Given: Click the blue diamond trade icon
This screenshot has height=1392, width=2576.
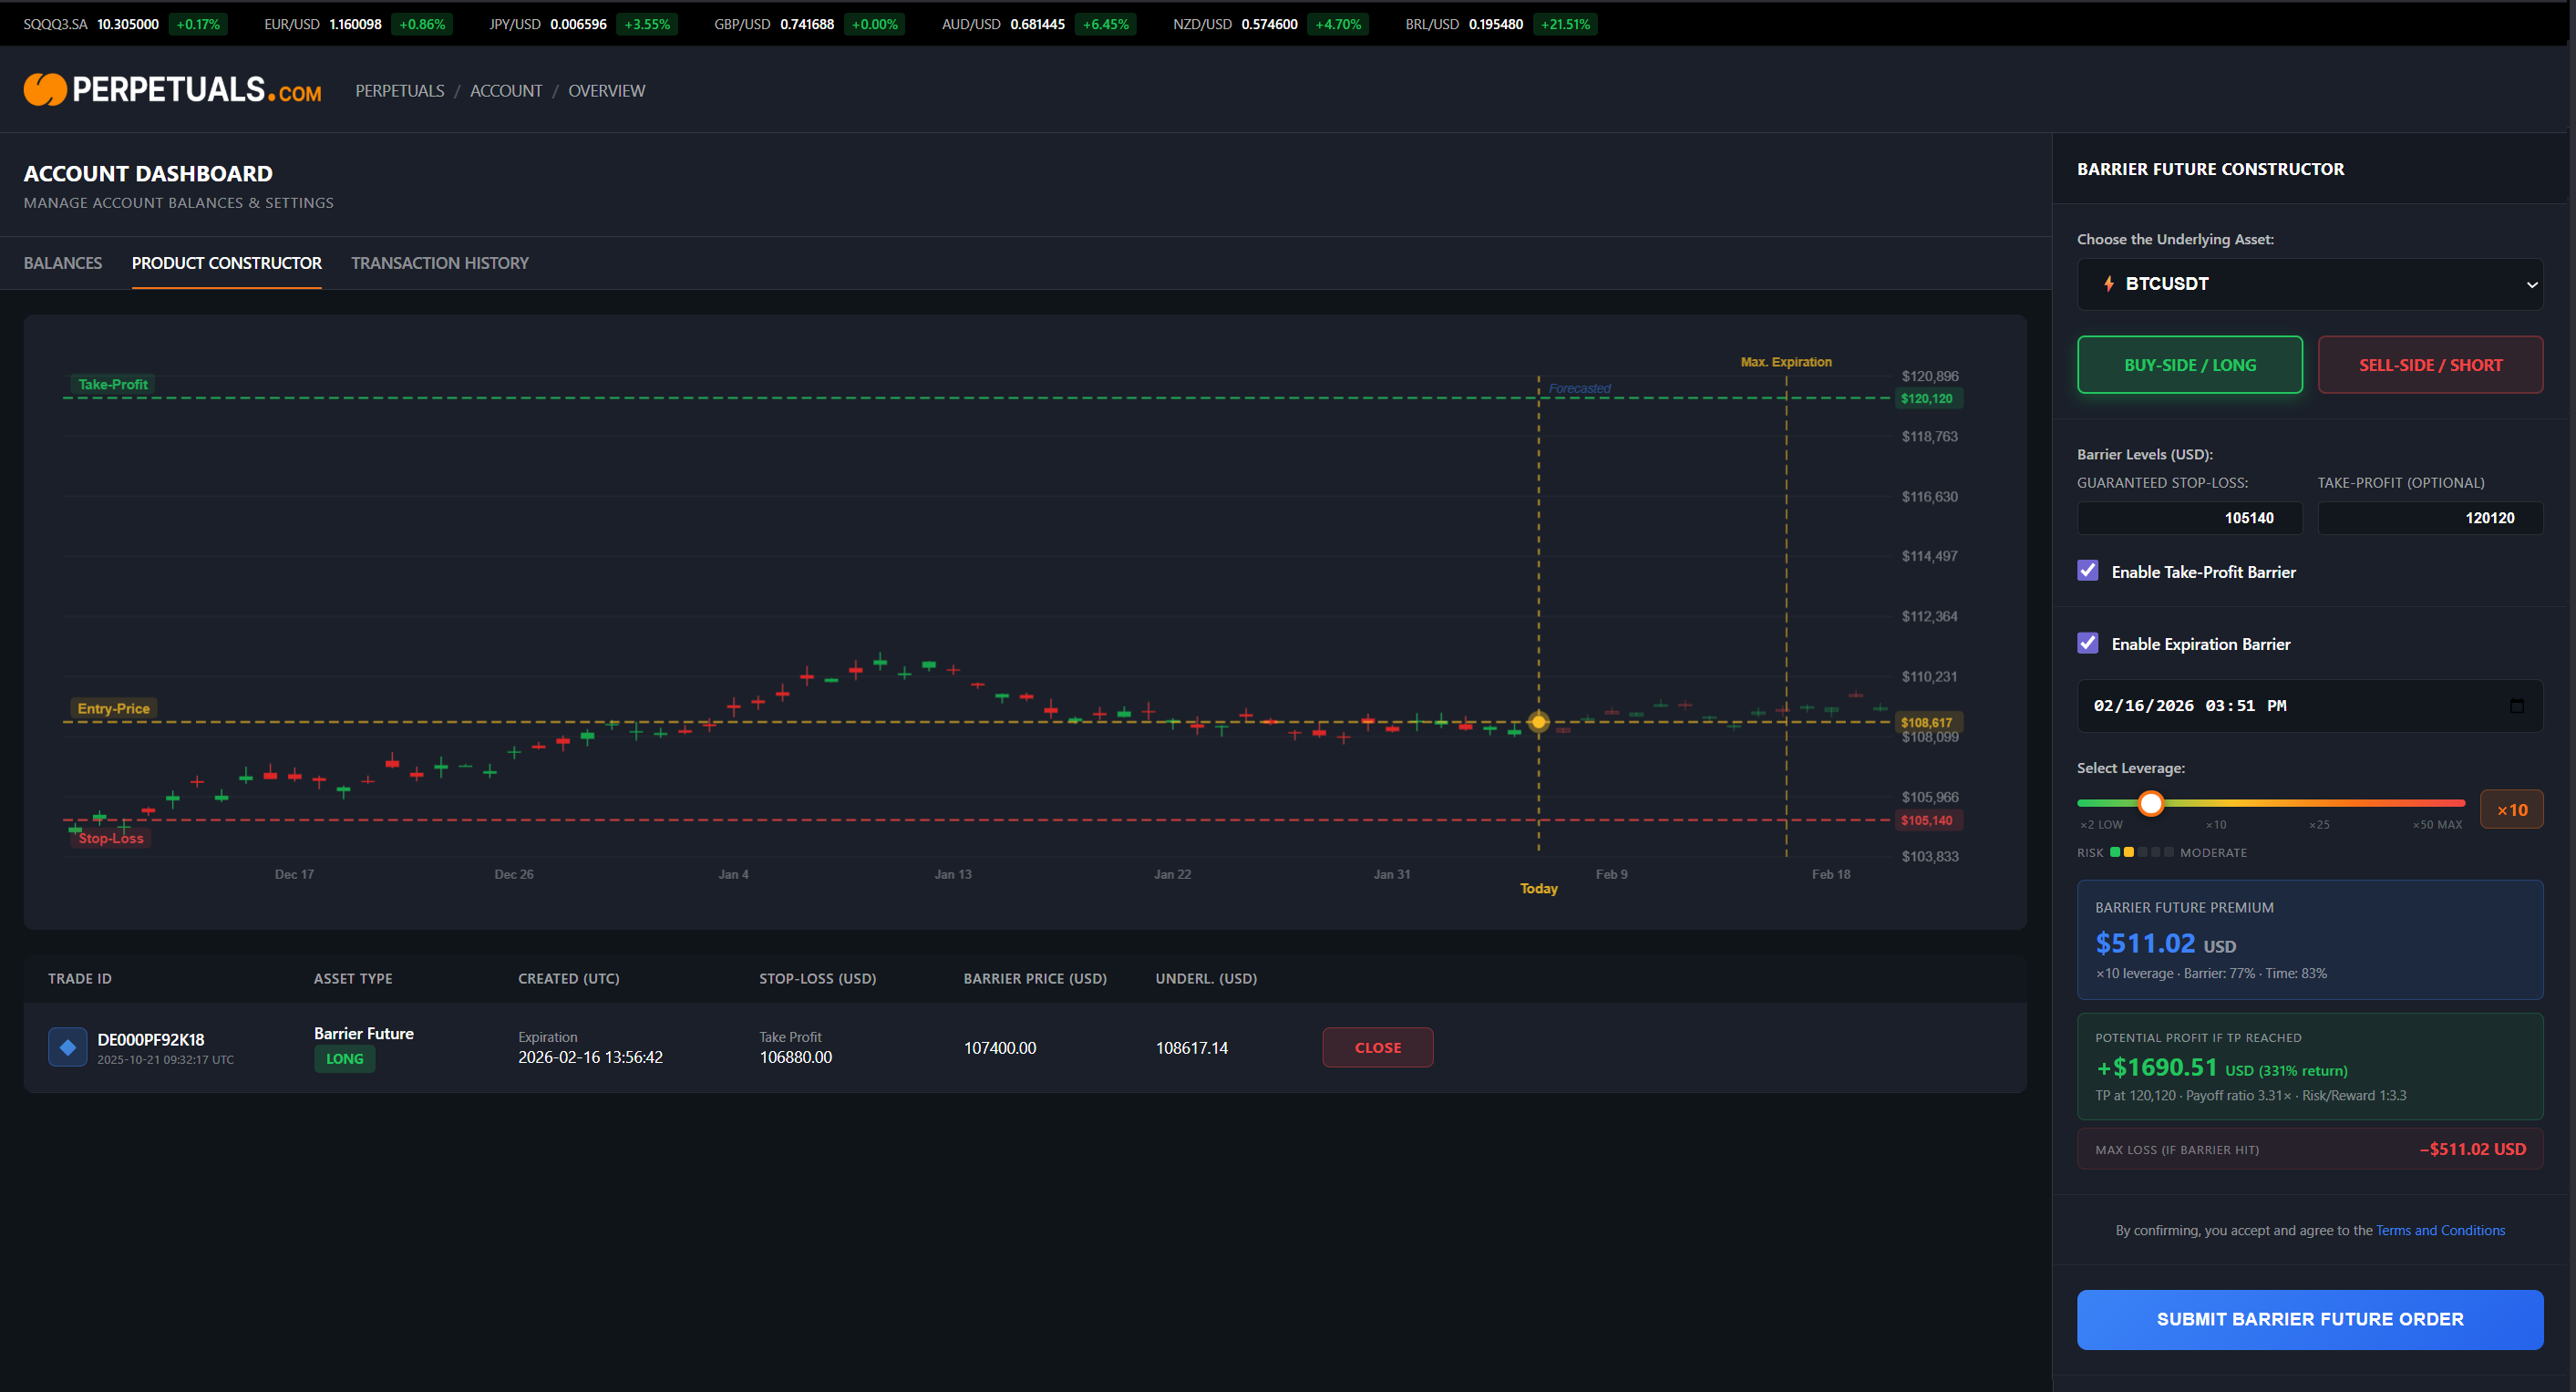Looking at the screenshot, I should [68, 1047].
